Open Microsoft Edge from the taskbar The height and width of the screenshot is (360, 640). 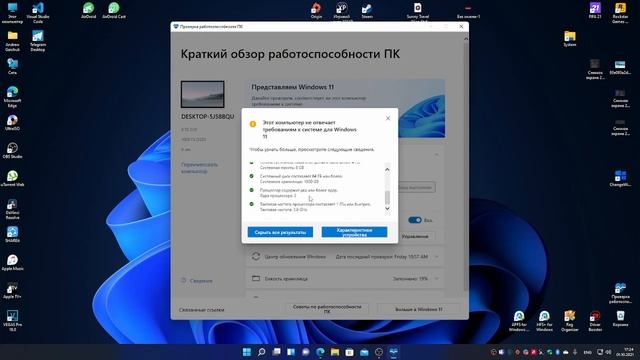click(320, 352)
